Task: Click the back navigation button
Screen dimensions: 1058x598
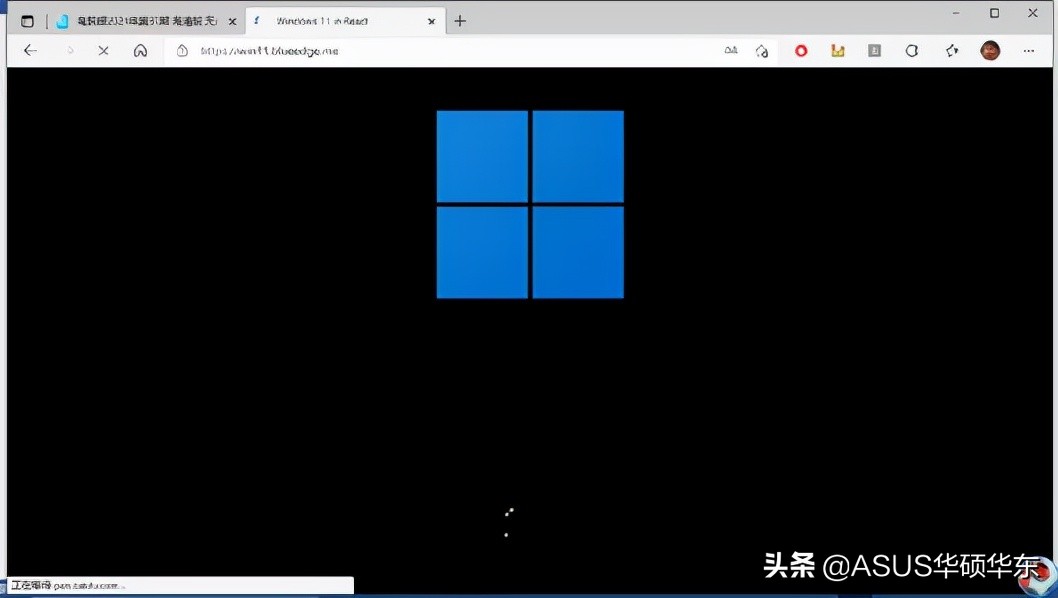Action: pyautogui.click(x=30, y=50)
